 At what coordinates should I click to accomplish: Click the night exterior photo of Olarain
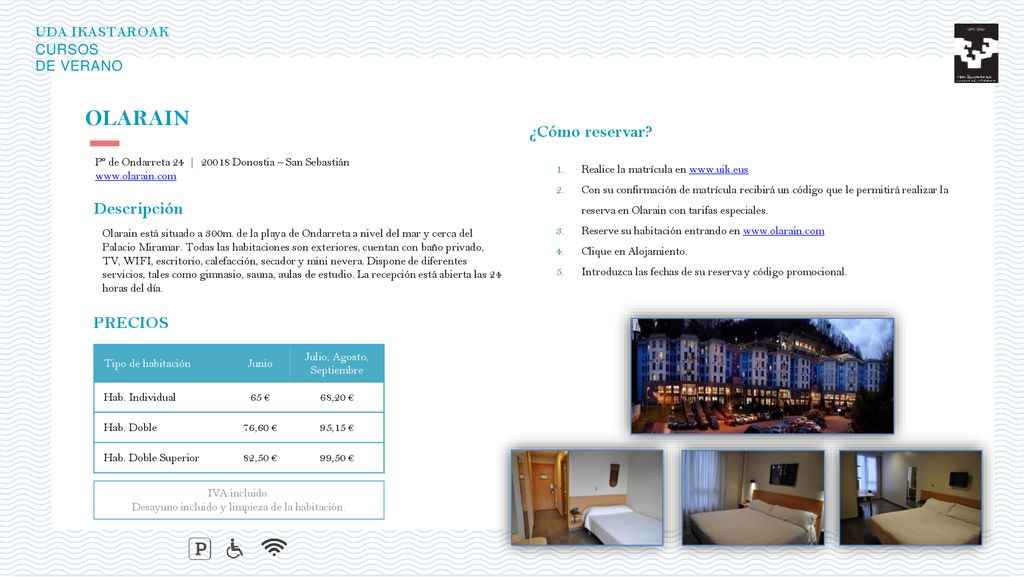coord(762,376)
